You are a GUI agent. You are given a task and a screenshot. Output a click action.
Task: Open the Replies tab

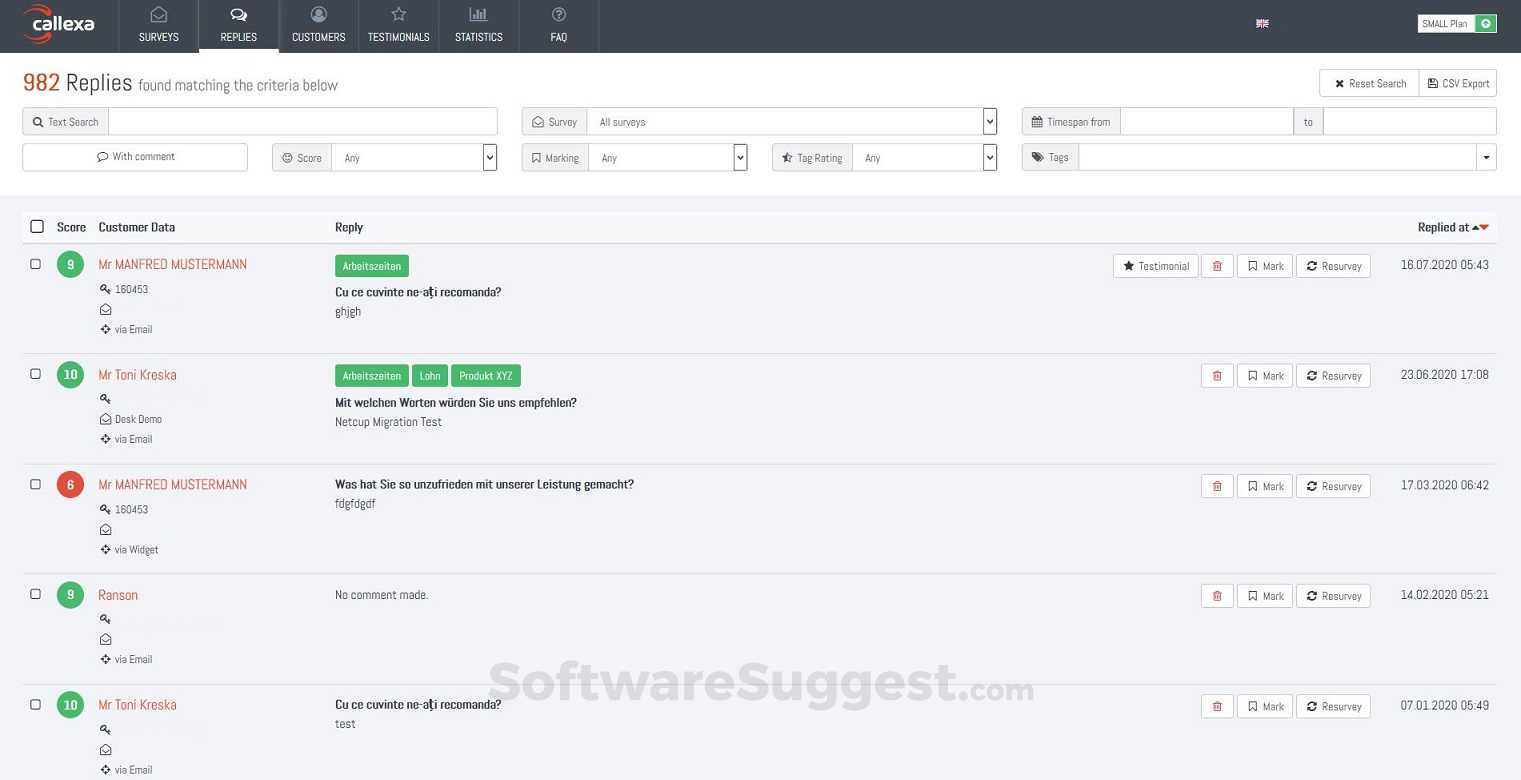click(239, 26)
